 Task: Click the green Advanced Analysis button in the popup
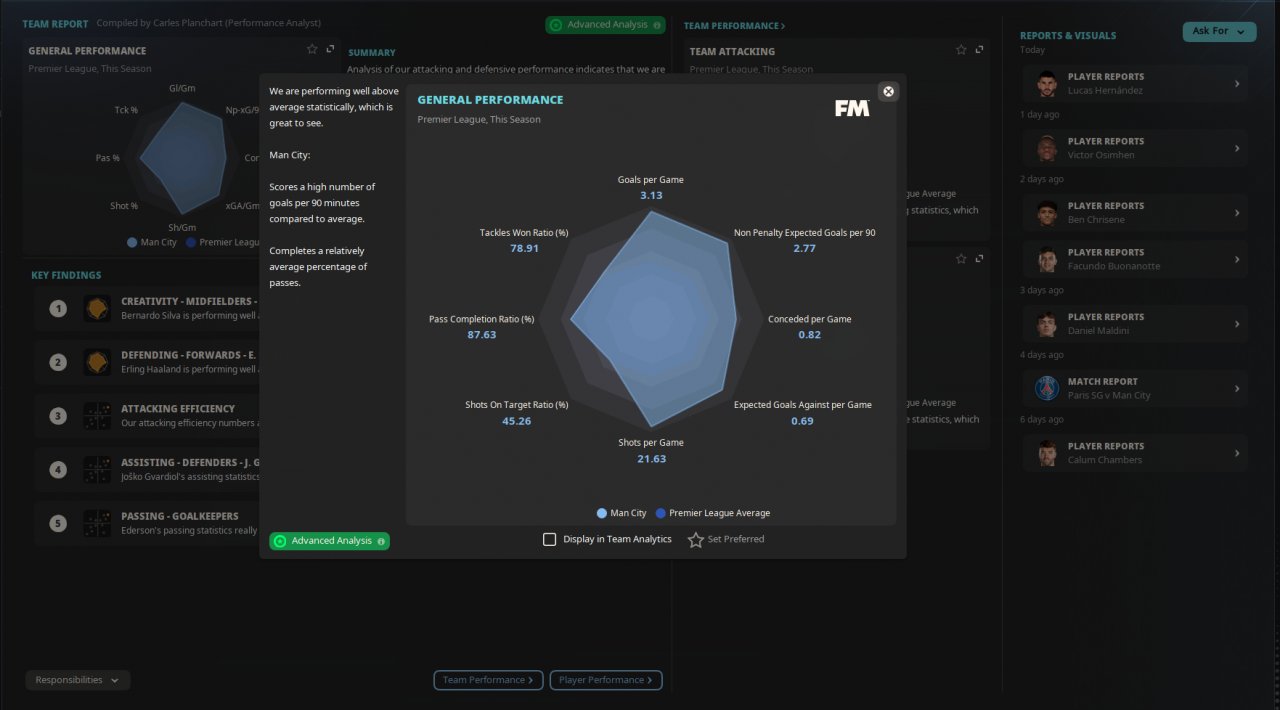329,541
